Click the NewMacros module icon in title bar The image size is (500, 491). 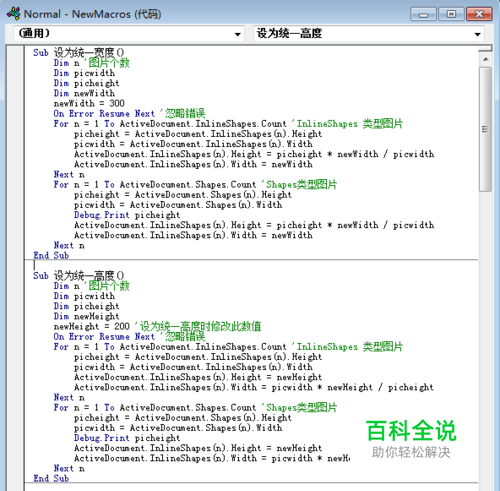(14, 14)
